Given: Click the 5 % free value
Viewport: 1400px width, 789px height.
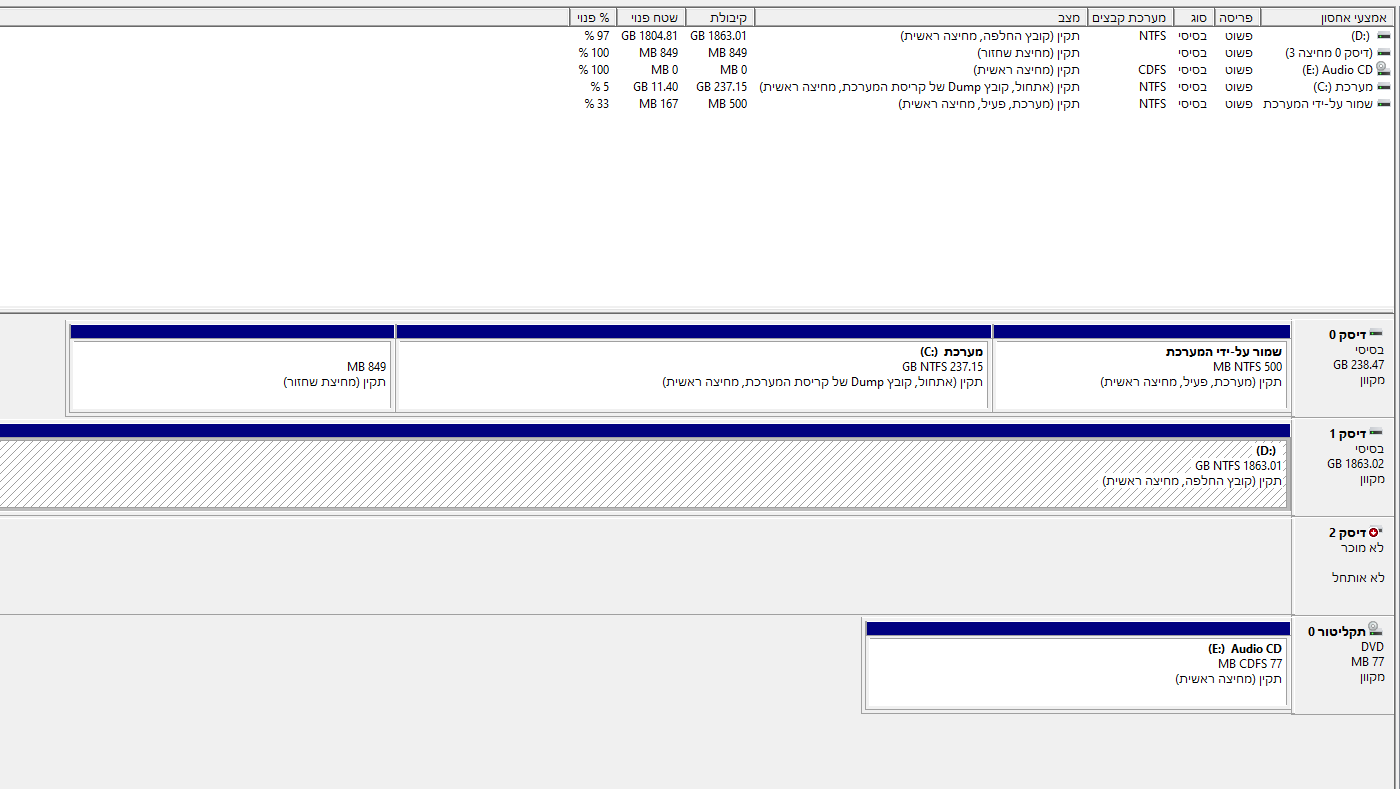Looking at the screenshot, I should [600, 87].
